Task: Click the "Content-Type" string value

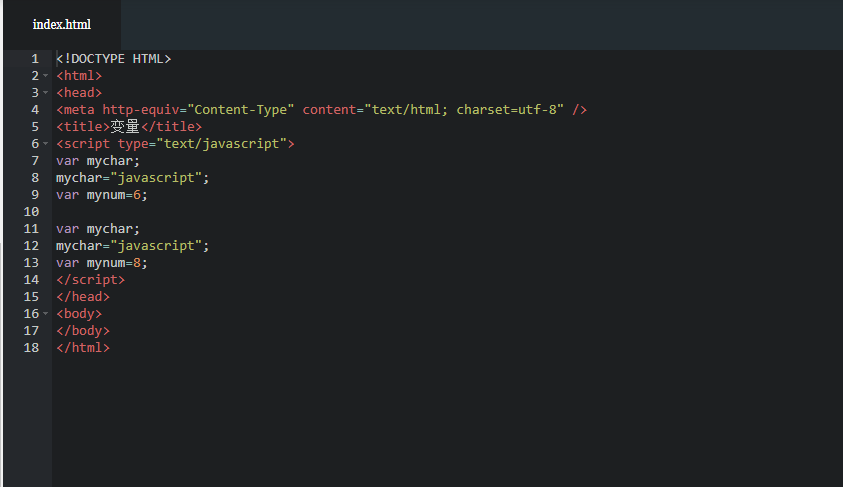Action: pos(241,110)
